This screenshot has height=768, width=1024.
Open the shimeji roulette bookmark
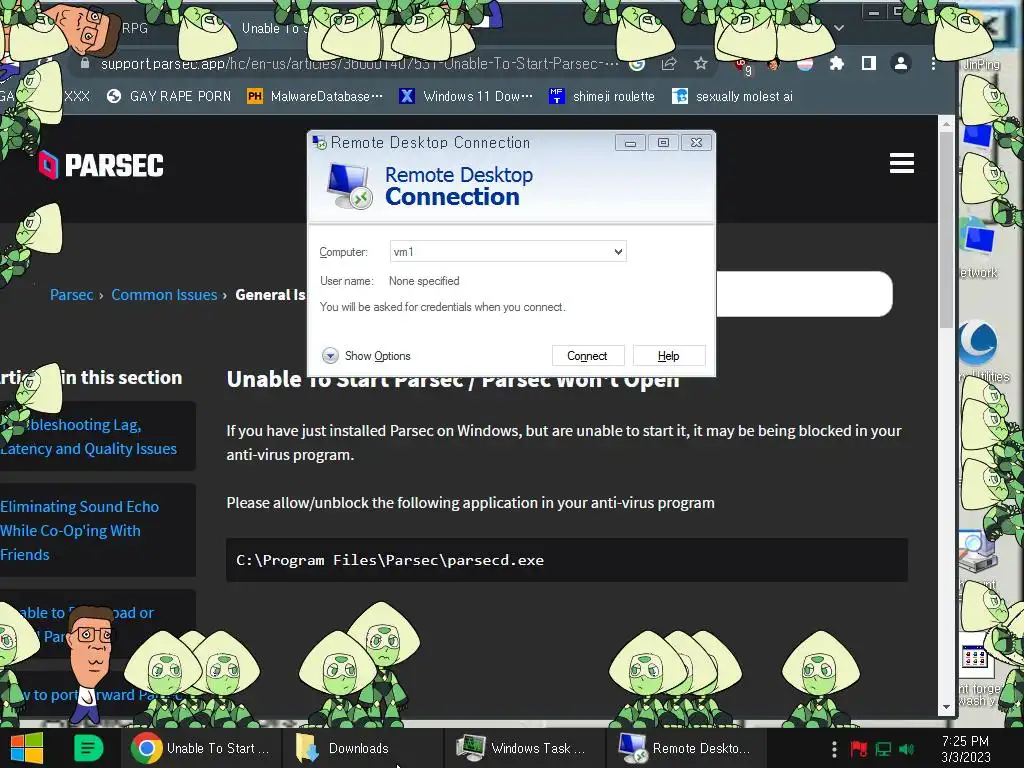click(x=601, y=96)
